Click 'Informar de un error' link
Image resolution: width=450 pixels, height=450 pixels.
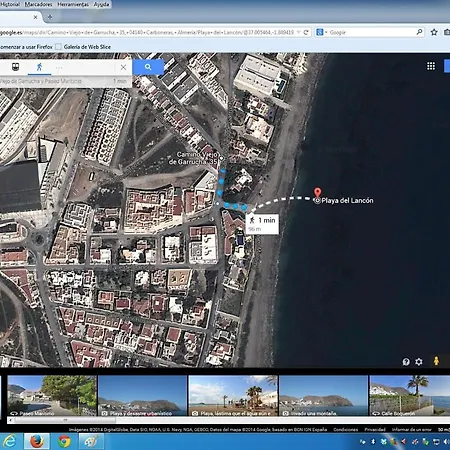point(411,429)
